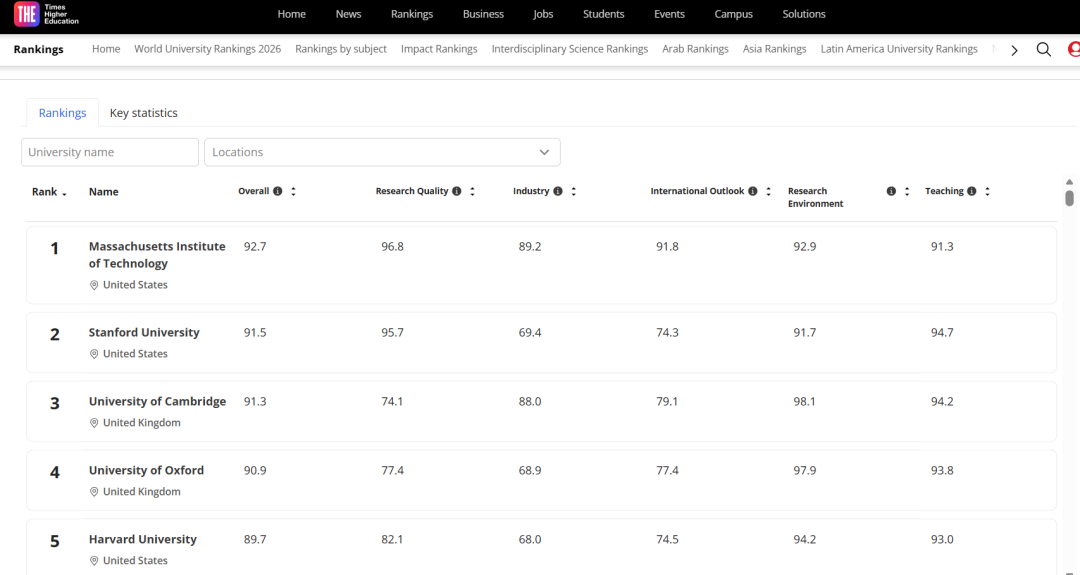Open the Locations dropdown
Viewport: 1080px width, 575px height.
382,152
